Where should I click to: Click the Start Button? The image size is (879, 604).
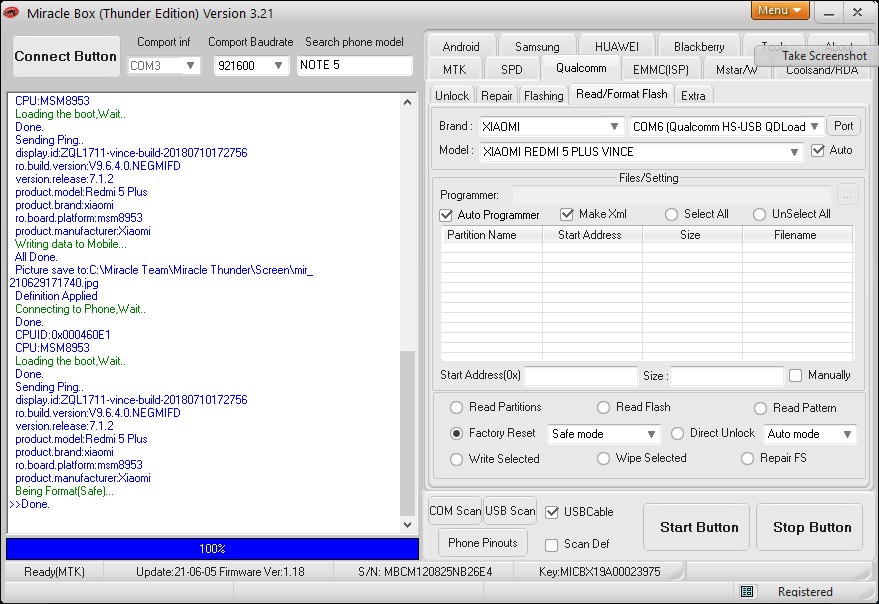coord(698,527)
